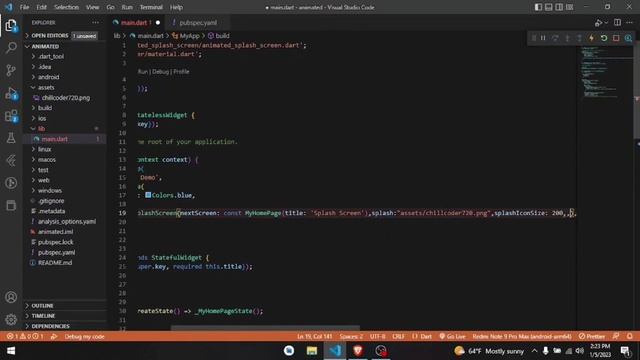
Task: Open the notifications bell in status bar
Action: (x=629, y=336)
